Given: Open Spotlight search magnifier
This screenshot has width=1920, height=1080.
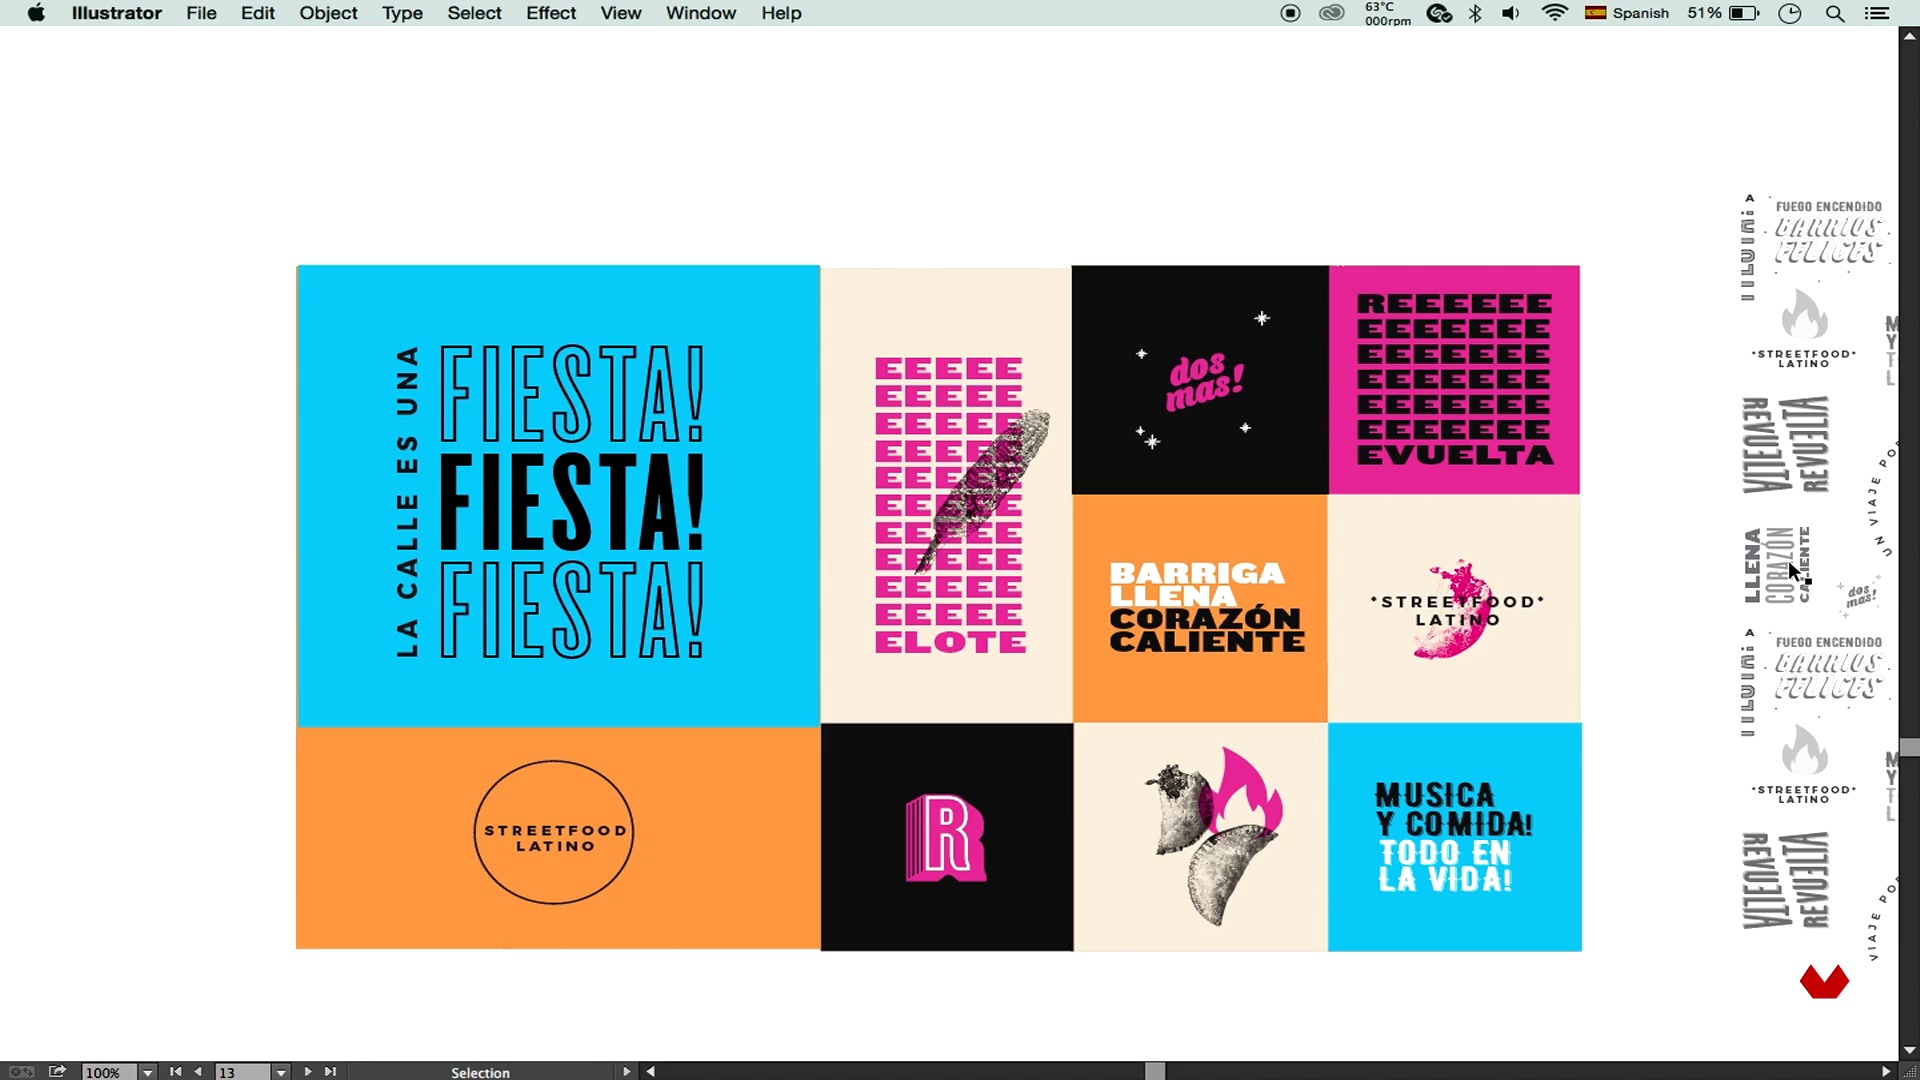Looking at the screenshot, I should point(1835,13).
